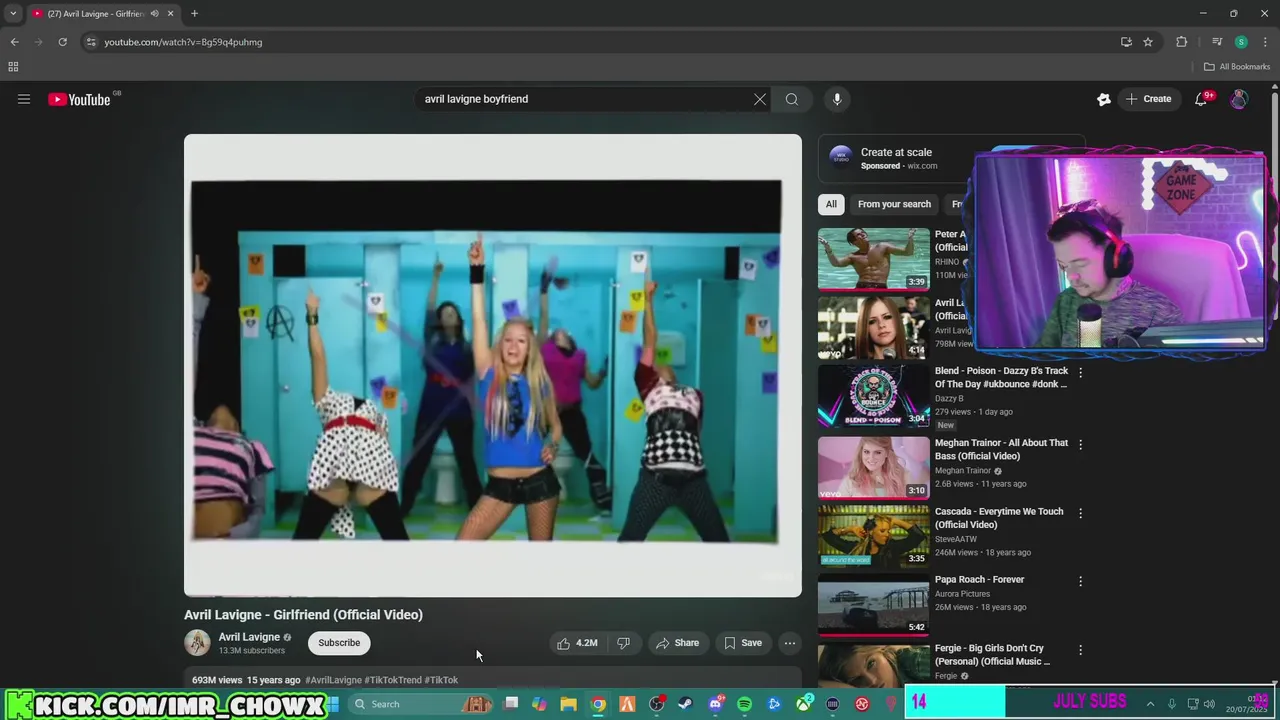Screen dimensions: 1280x720
Task: Click the video player frame
Action: [x=493, y=365]
